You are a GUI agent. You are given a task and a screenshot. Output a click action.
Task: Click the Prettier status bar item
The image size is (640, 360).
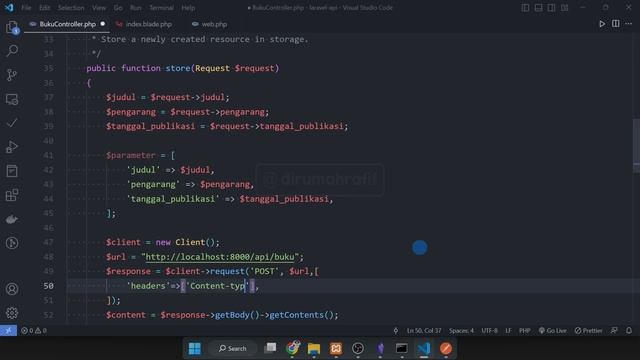[x=589, y=331]
